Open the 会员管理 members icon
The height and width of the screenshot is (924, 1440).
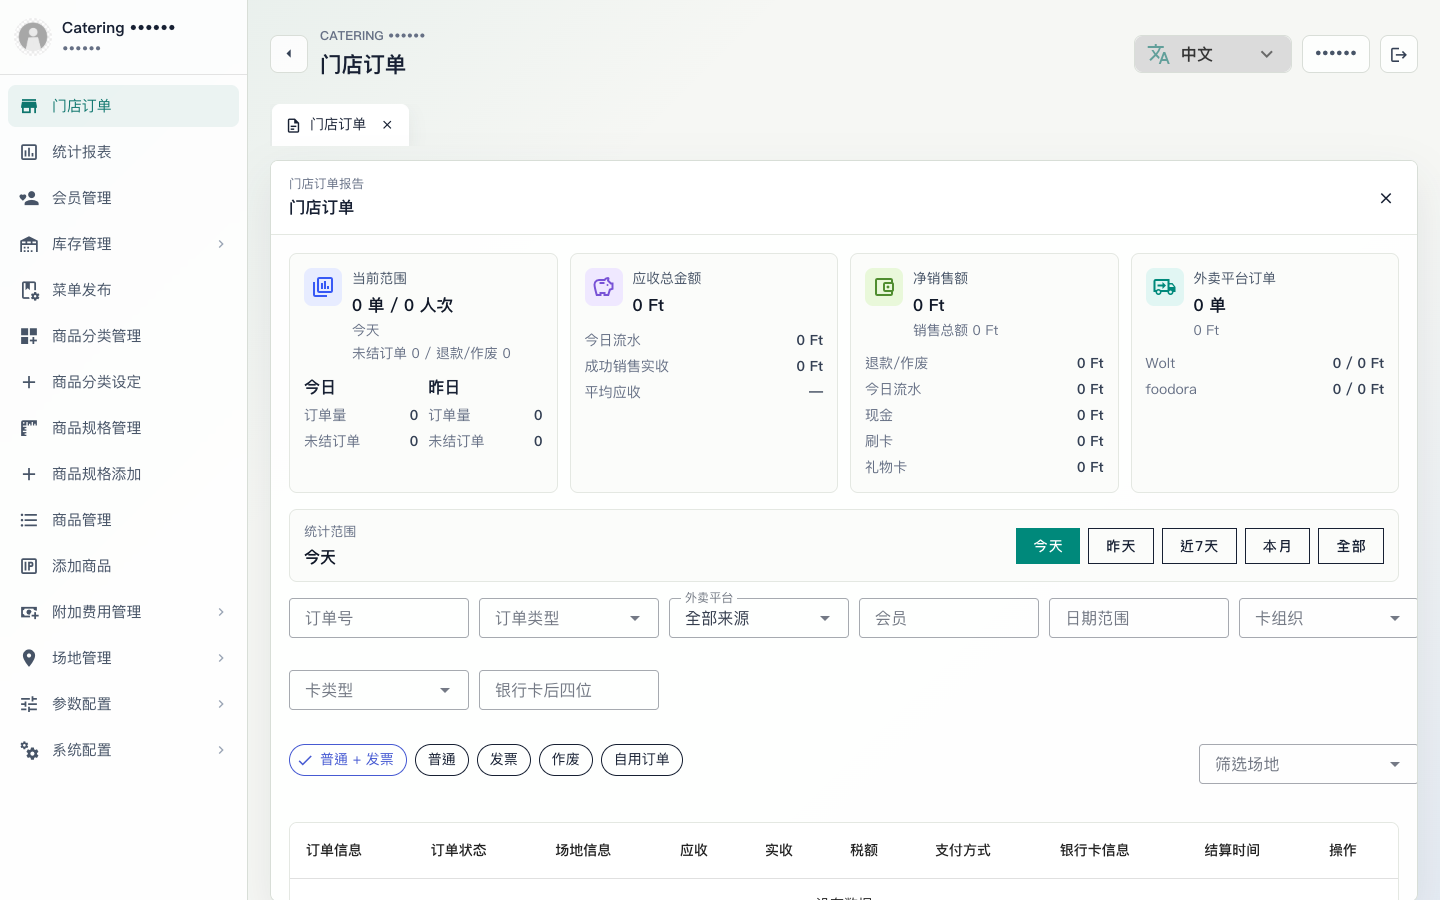click(29, 198)
